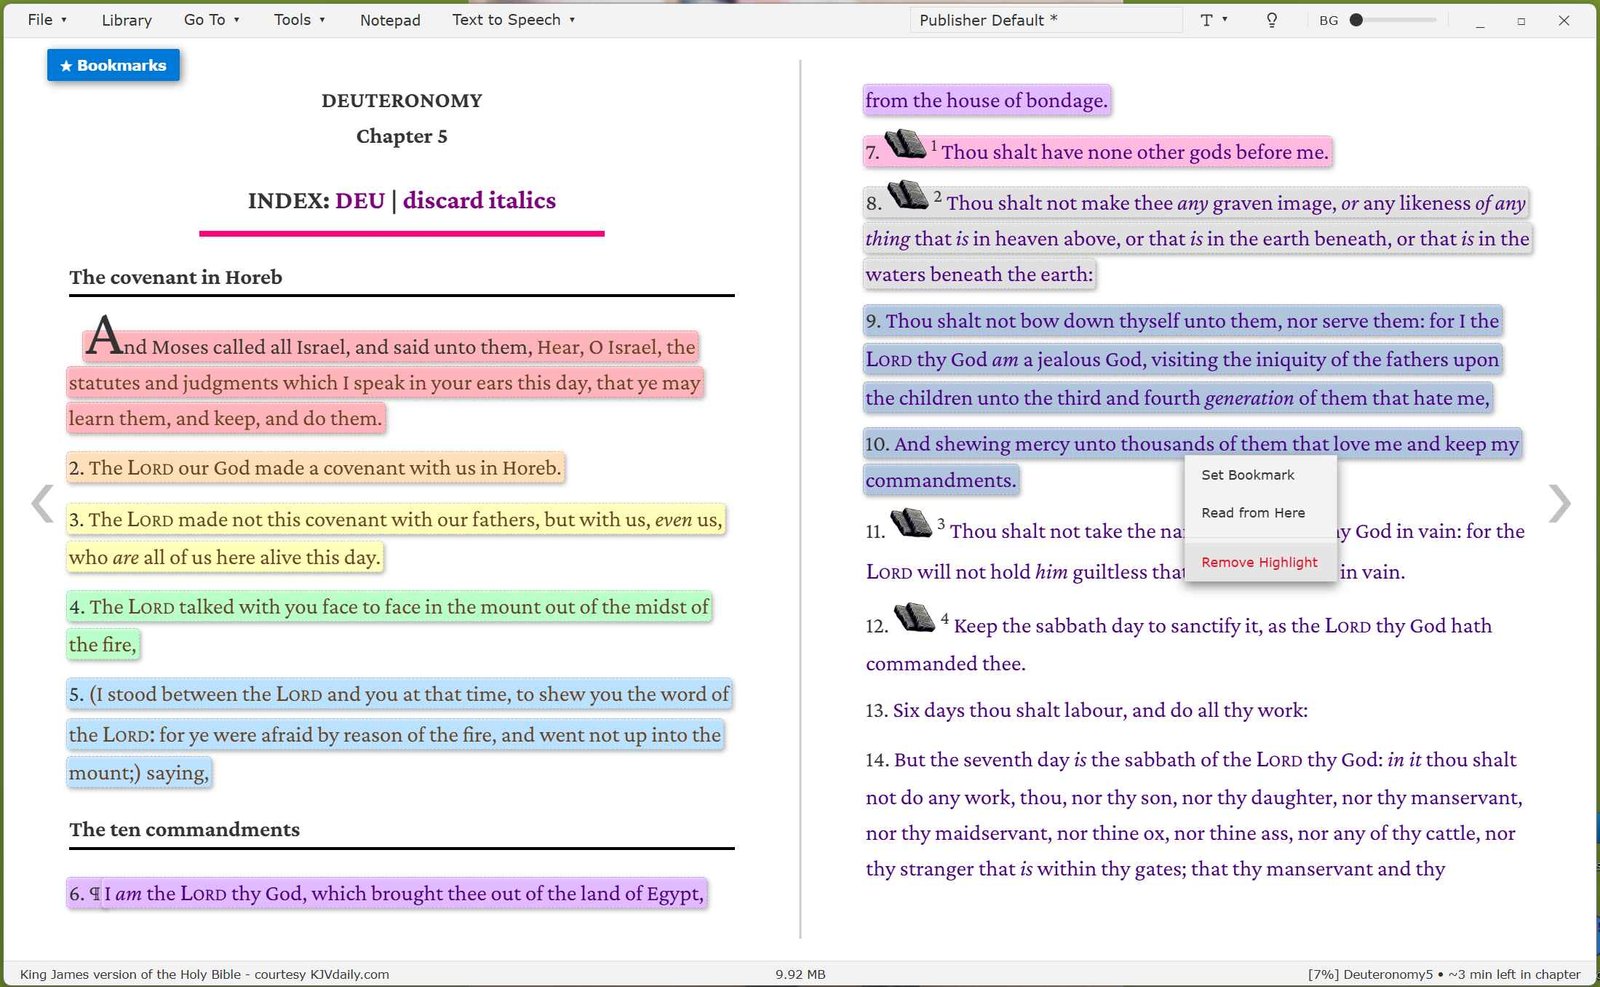Viewport: 1600px width, 987px height.
Task: Click the book icon beside verse 7
Action: pos(905,144)
